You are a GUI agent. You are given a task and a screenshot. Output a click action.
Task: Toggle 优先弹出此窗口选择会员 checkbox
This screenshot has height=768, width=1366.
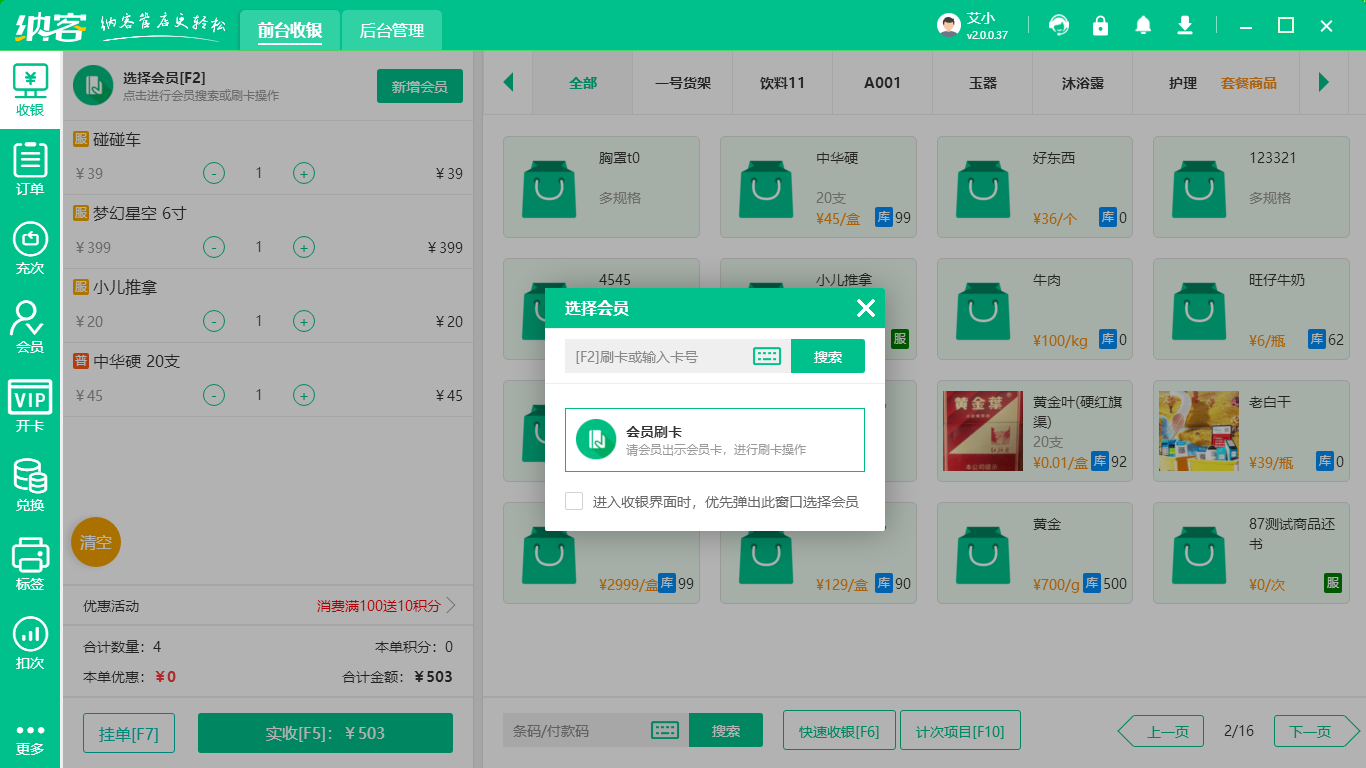[x=574, y=501]
